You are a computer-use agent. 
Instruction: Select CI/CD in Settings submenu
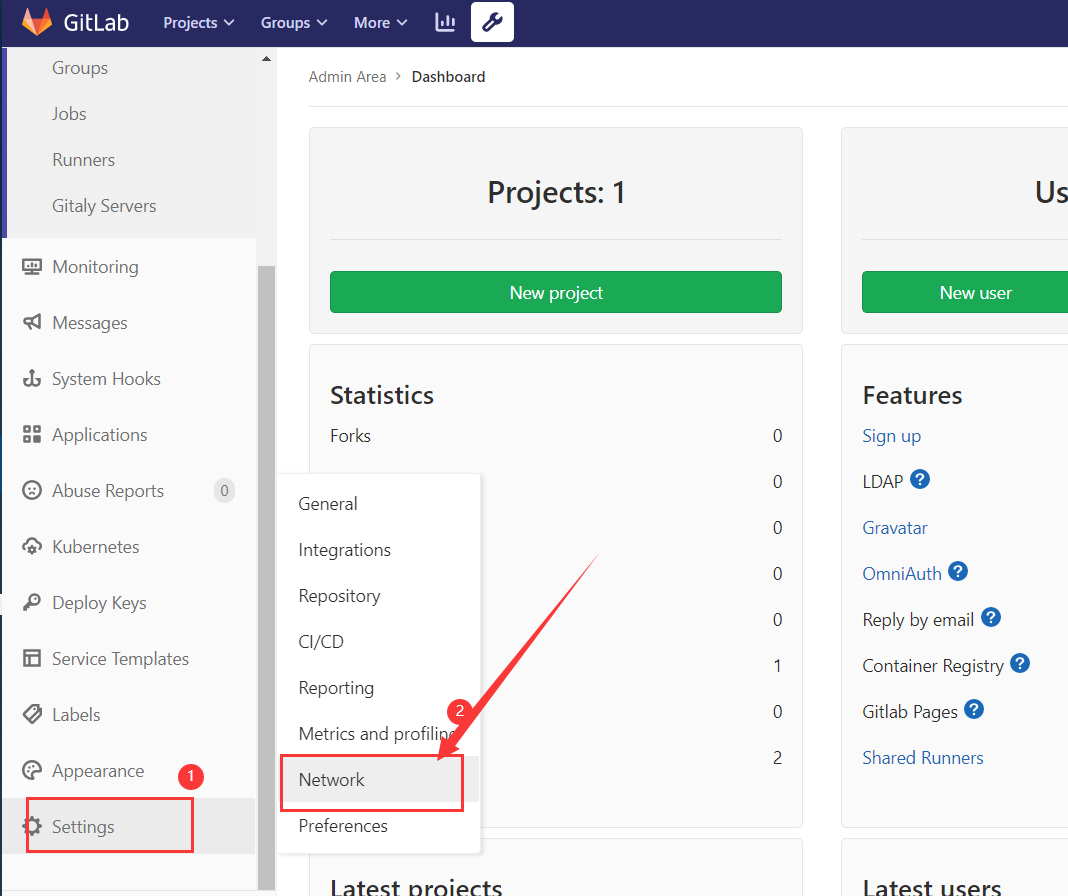coord(321,642)
